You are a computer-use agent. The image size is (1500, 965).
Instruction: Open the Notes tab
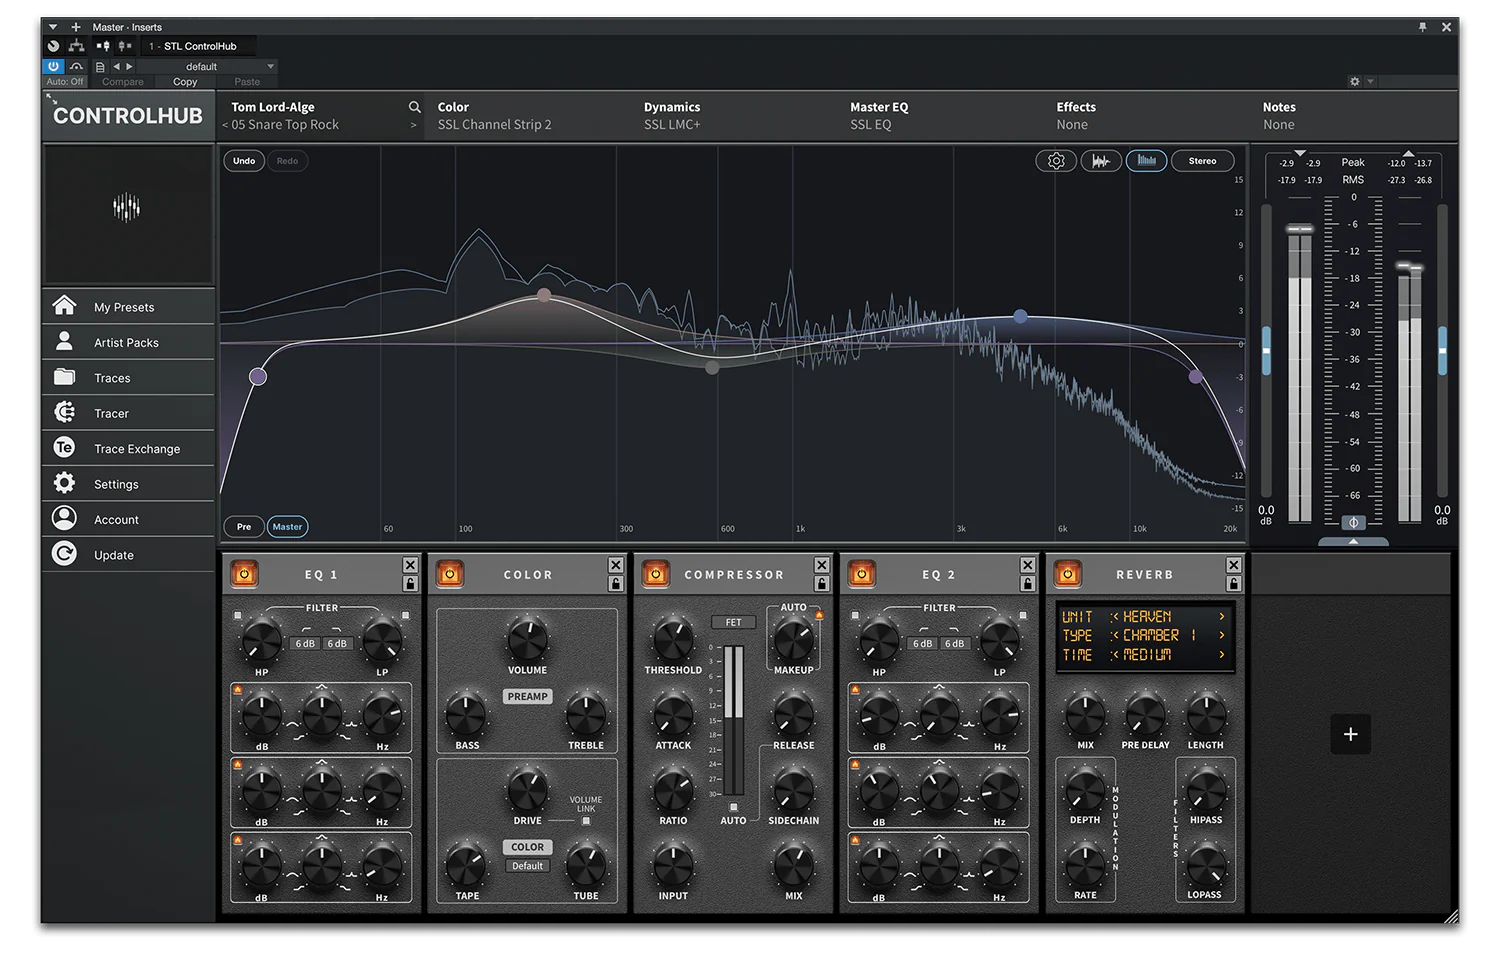(1279, 116)
